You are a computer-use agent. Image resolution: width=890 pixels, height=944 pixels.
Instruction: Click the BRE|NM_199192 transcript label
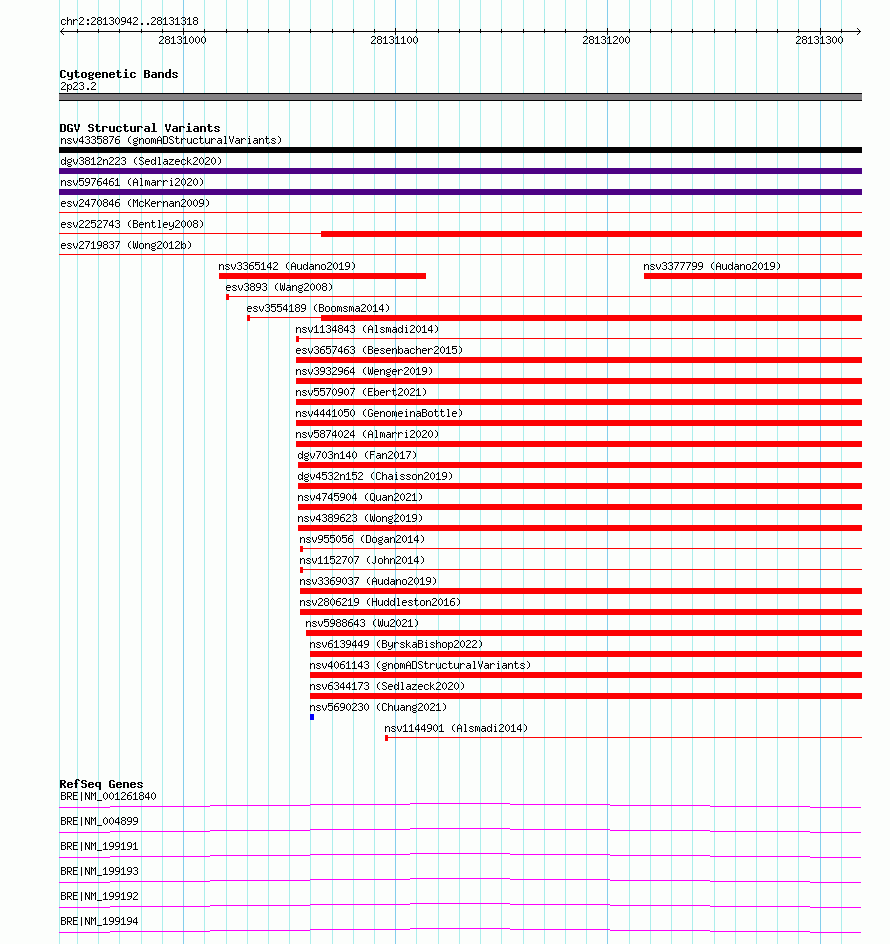(99, 896)
